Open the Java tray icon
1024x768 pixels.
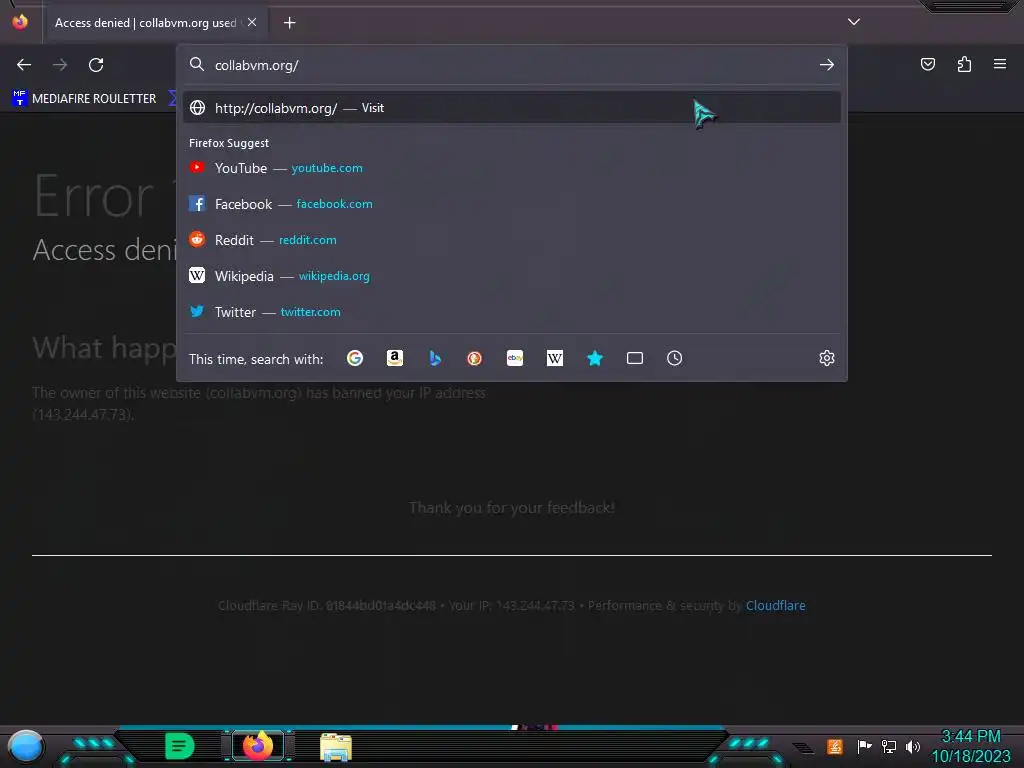pos(835,746)
